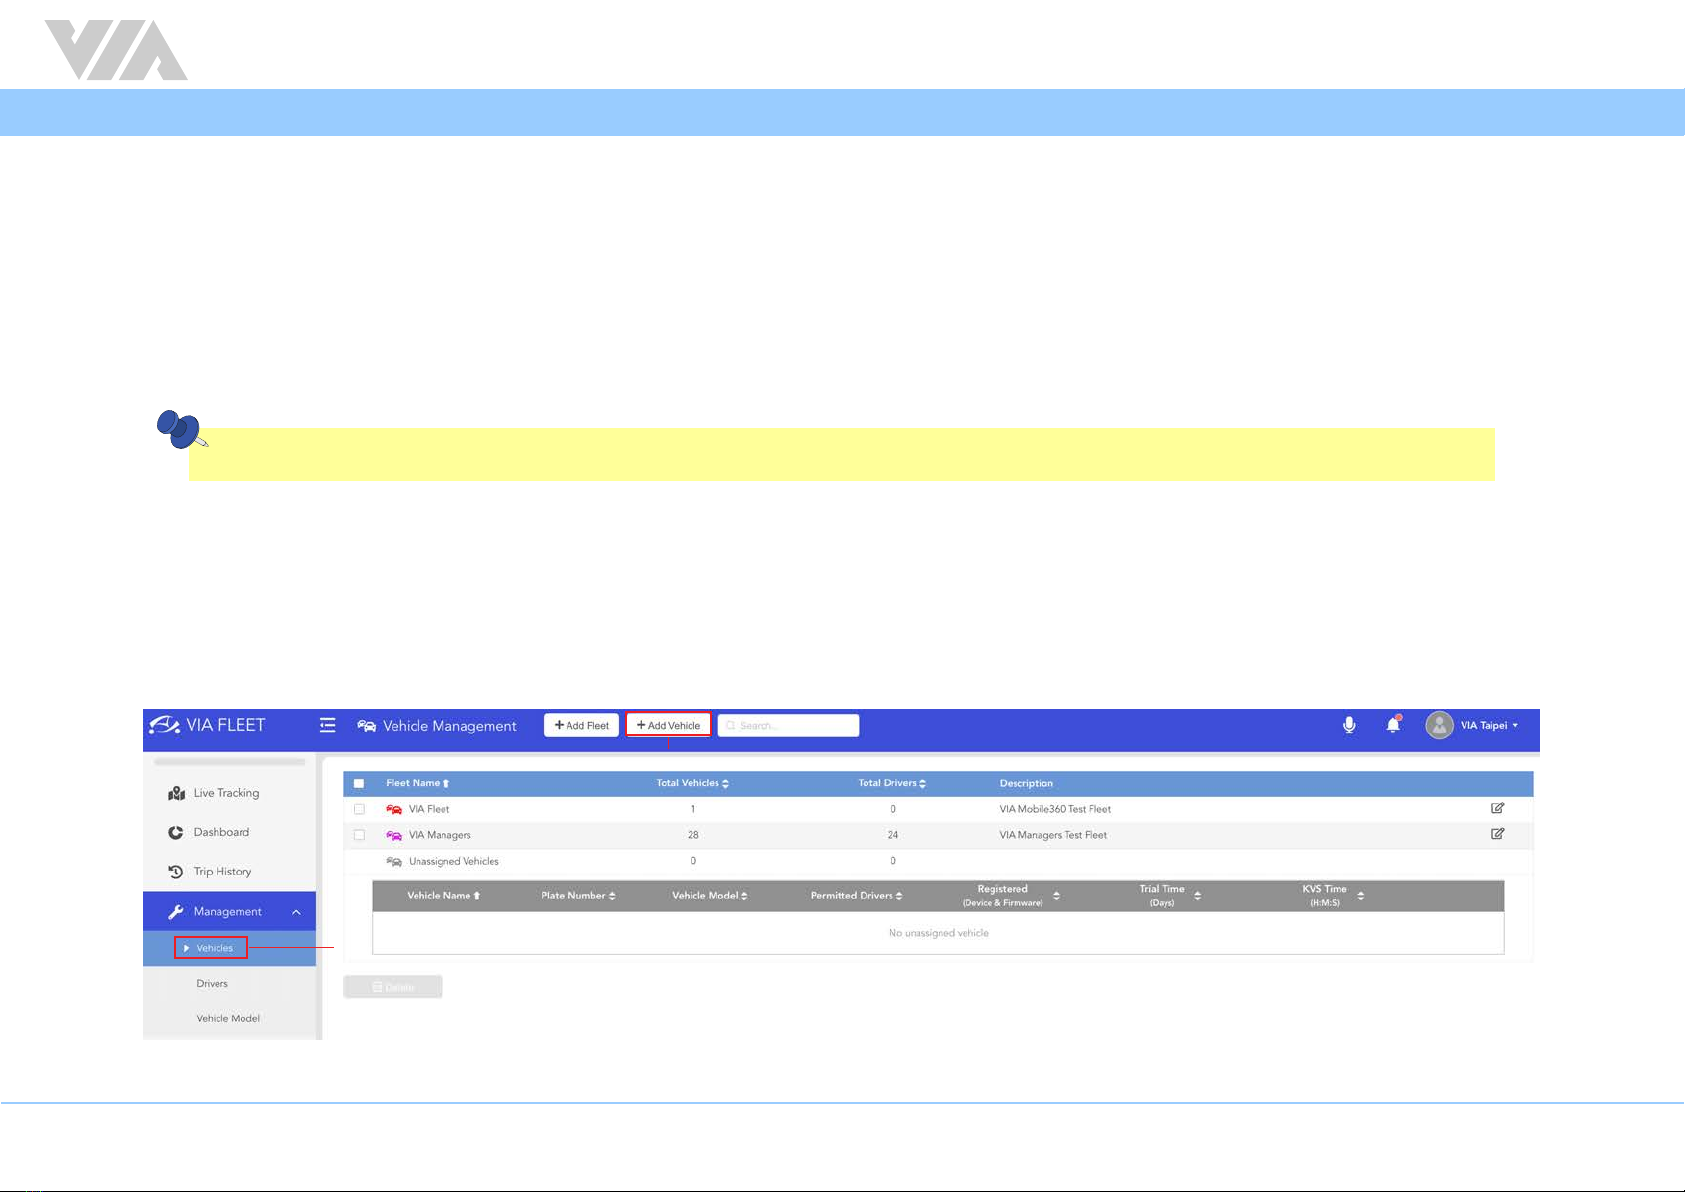Image resolution: width=1685 pixels, height=1192 pixels.
Task: Sort by Permitted Drivers arrows
Action: click(x=899, y=895)
